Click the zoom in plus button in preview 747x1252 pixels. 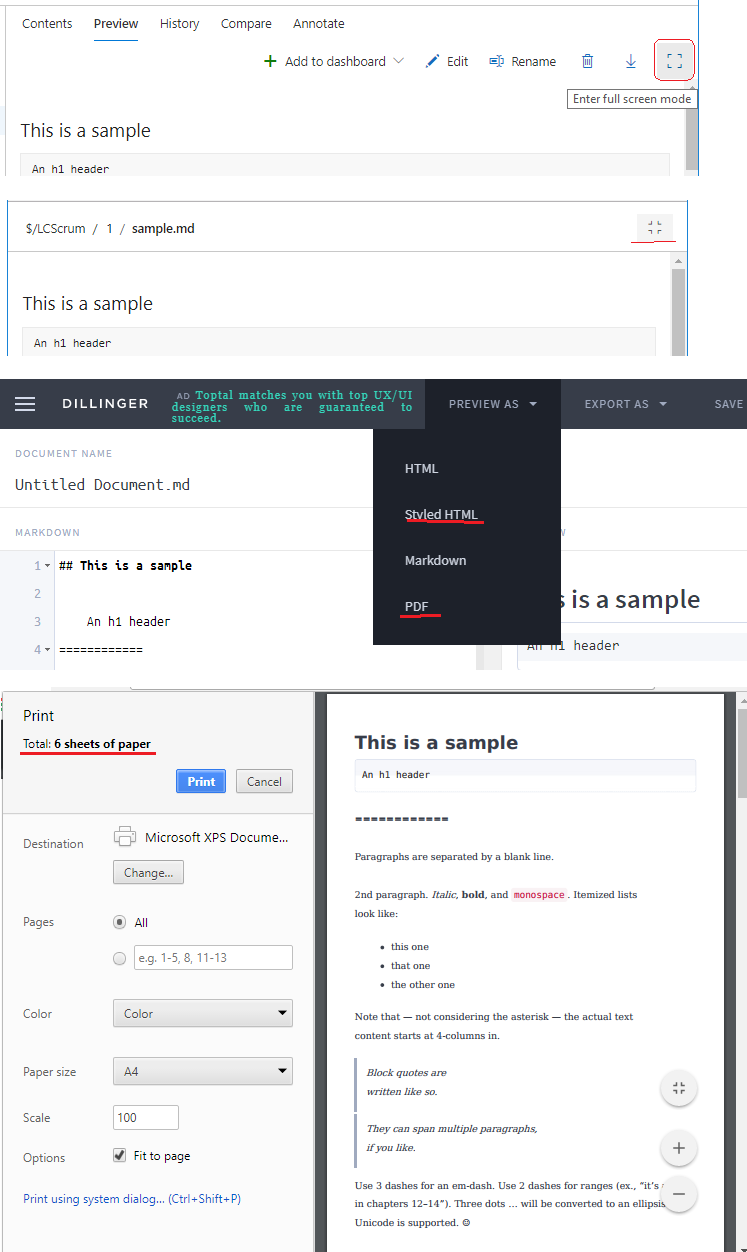pyautogui.click(x=679, y=1148)
